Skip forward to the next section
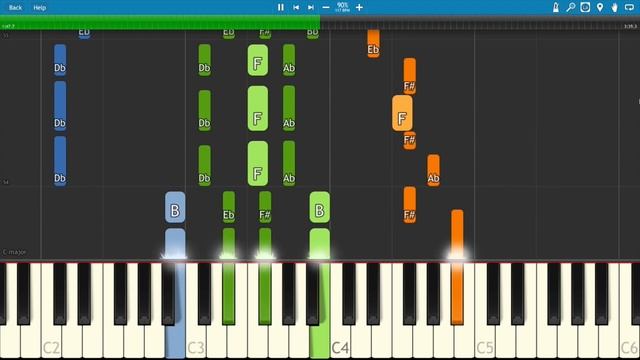Viewport: 640px width, 360px height. pyautogui.click(x=311, y=7)
